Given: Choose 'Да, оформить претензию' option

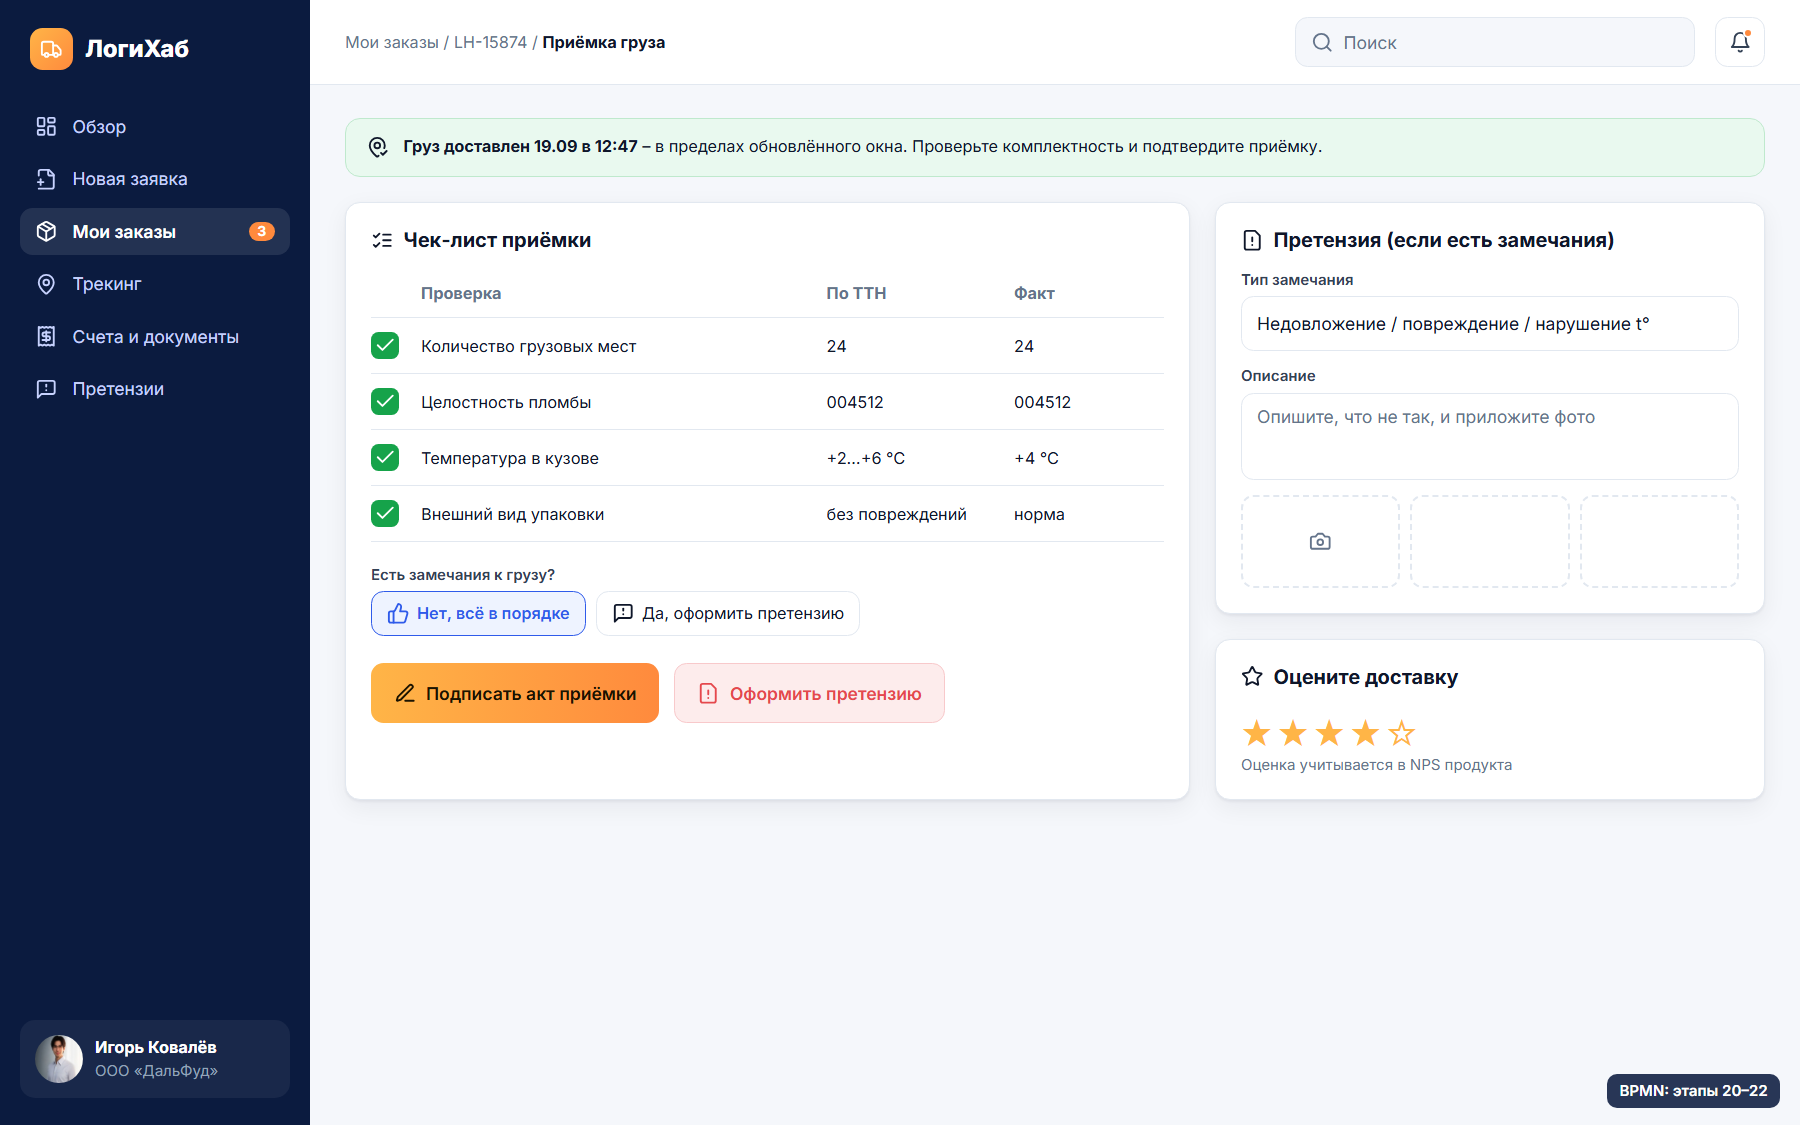Looking at the screenshot, I should (x=728, y=613).
